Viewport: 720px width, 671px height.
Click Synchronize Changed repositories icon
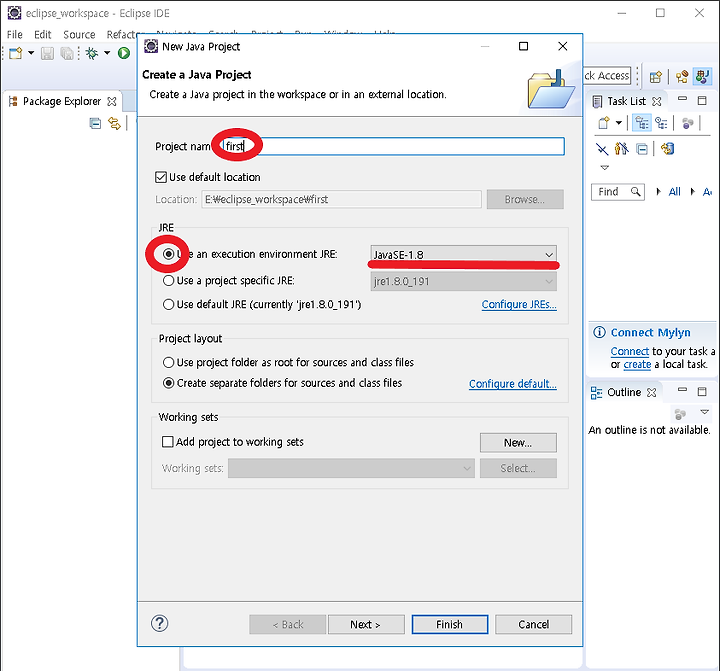pyautogui.click(x=667, y=148)
